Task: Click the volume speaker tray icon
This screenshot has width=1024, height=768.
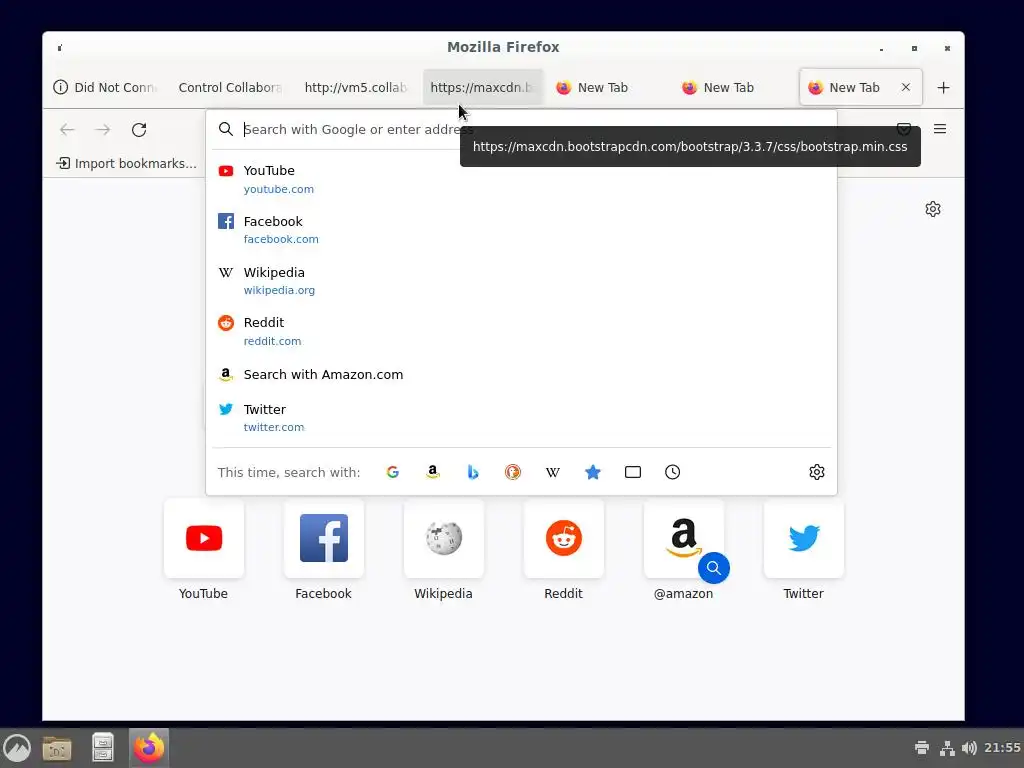Action: tap(969, 748)
